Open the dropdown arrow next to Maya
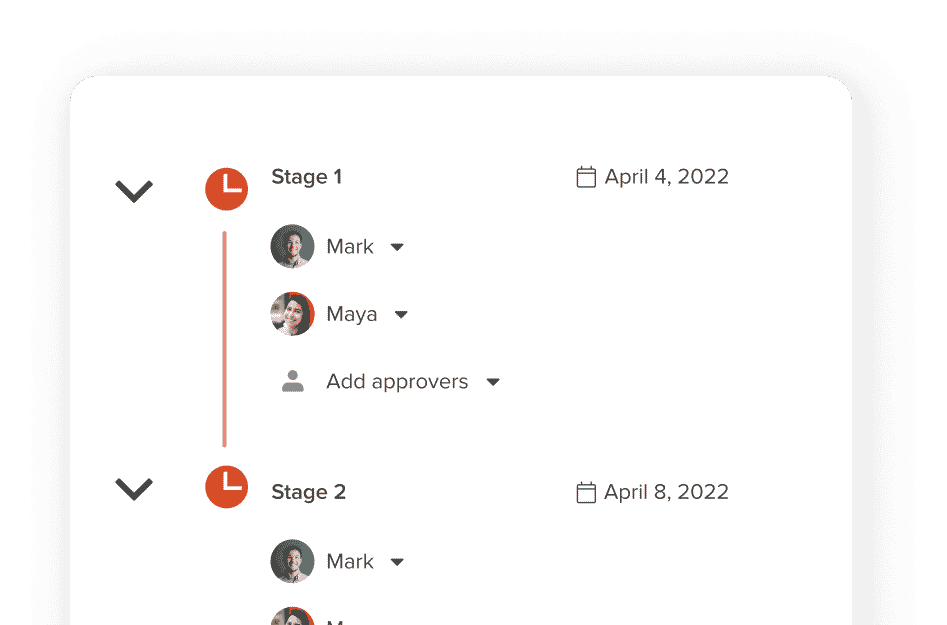 (x=401, y=315)
